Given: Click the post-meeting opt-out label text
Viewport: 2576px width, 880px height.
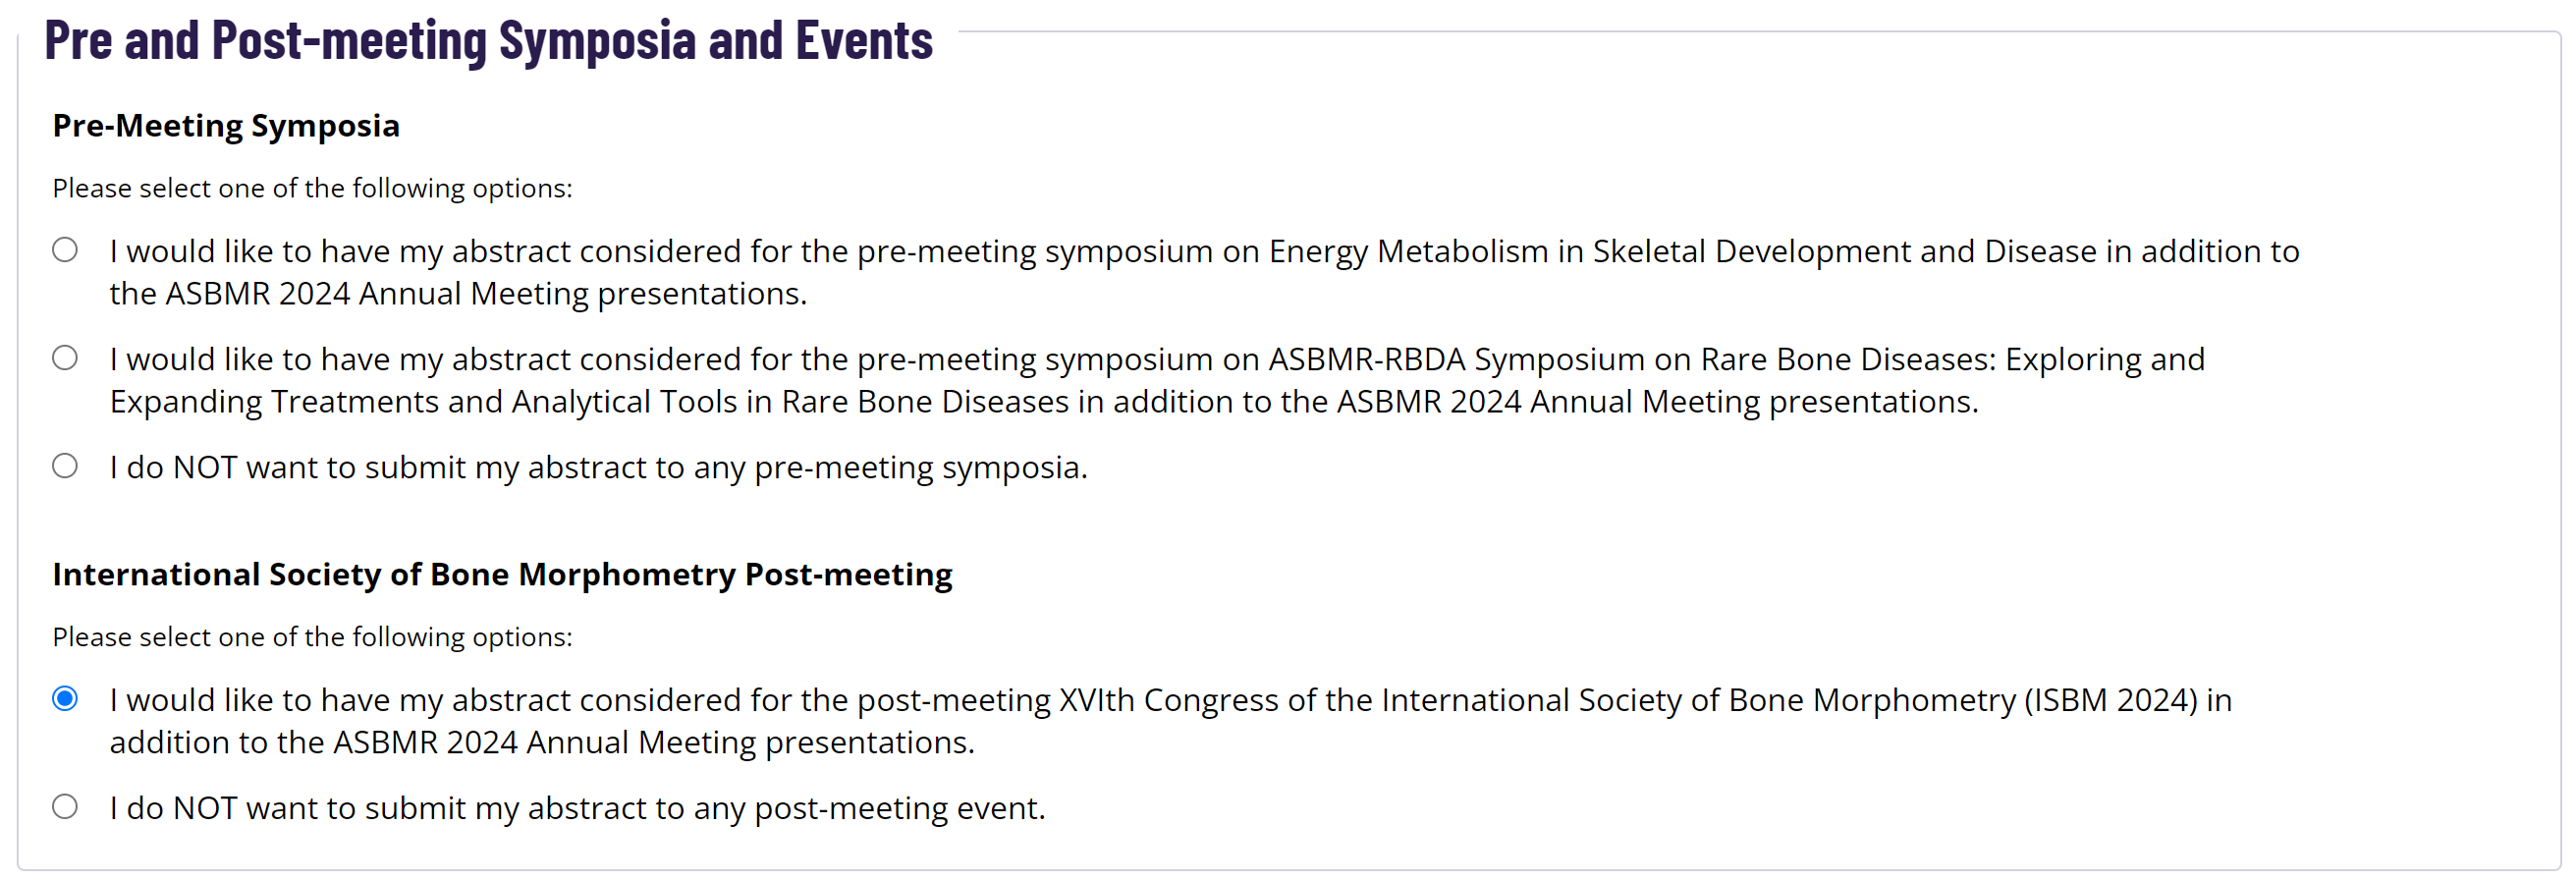Looking at the screenshot, I should (578, 808).
